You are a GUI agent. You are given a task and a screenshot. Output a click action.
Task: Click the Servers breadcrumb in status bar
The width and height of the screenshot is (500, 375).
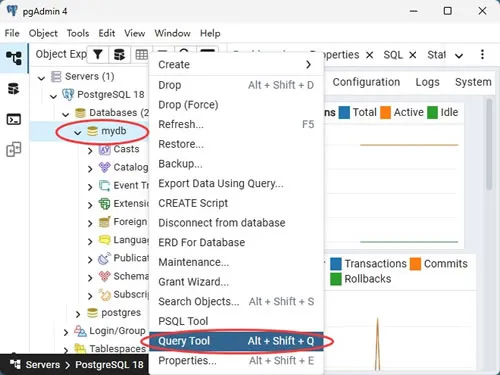click(x=43, y=365)
